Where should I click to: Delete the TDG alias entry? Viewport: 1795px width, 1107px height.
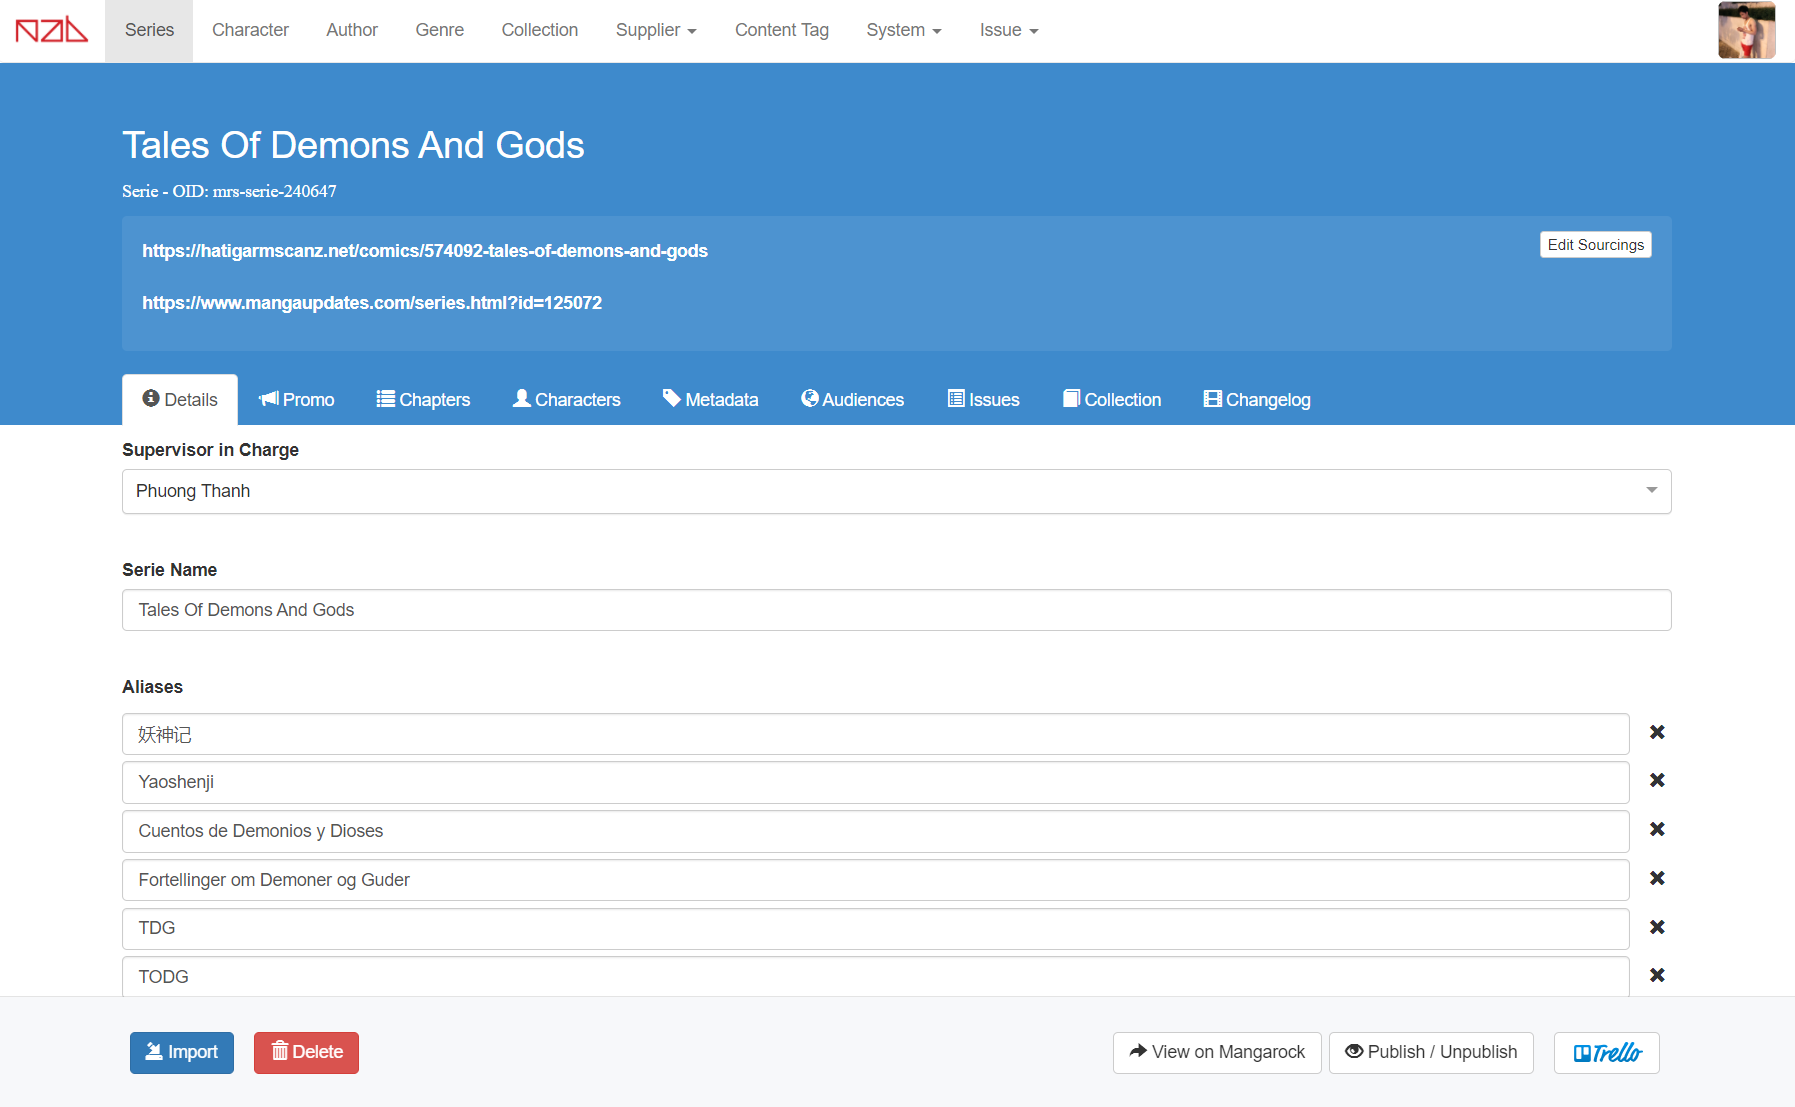[x=1656, y=928]
